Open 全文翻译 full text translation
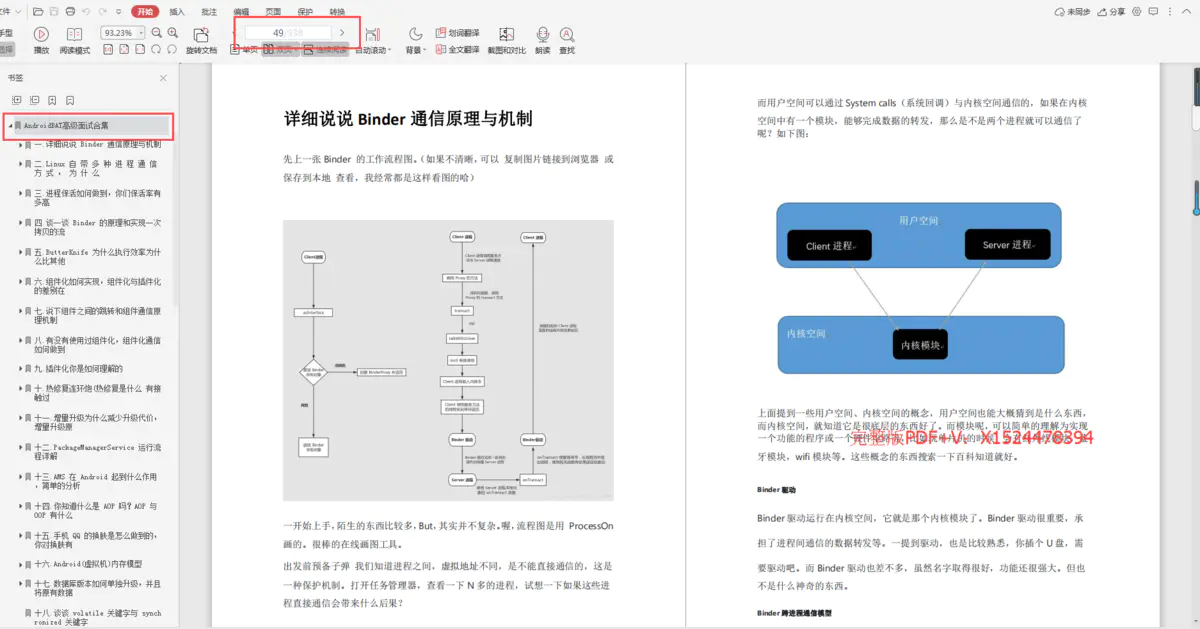 [x=457, y=49]
